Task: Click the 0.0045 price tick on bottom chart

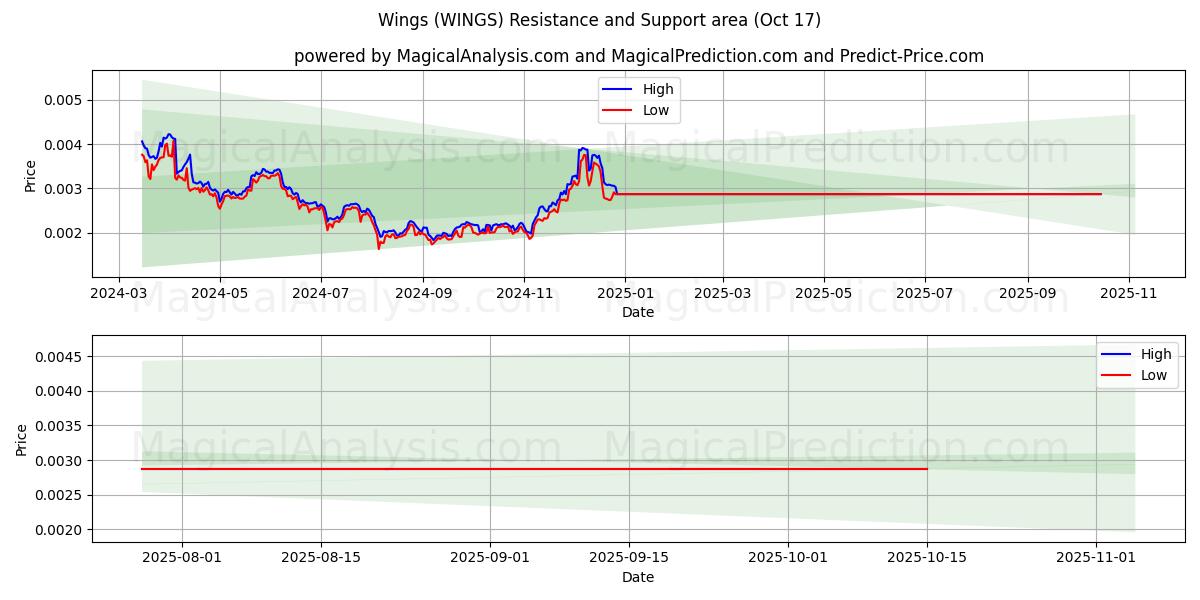Action: [58, 357]
